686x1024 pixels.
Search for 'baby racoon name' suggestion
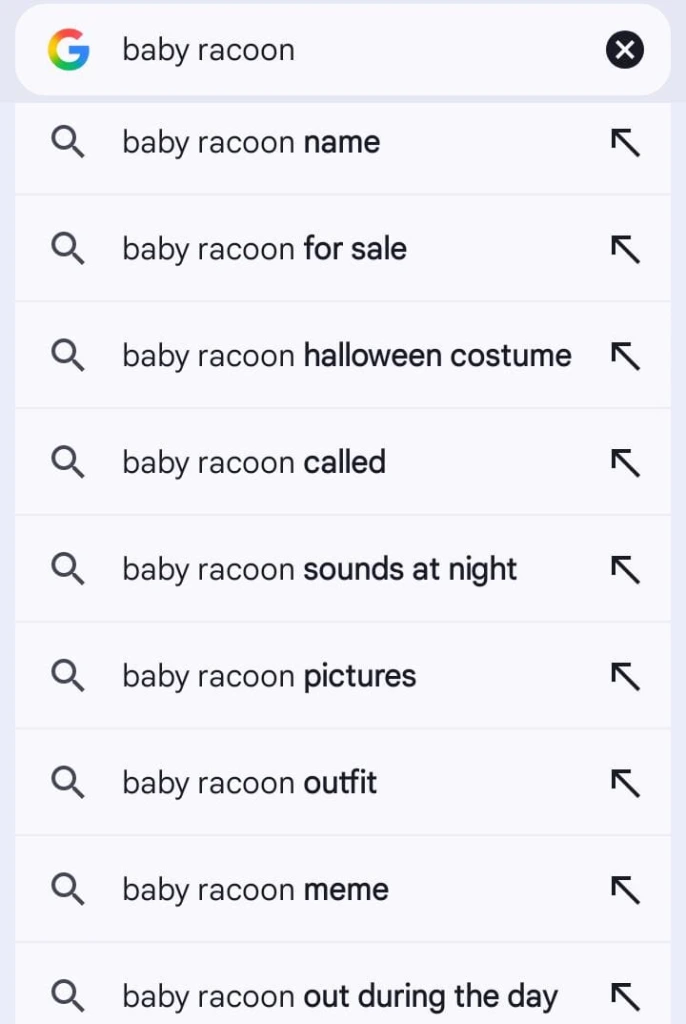pyautogui.click(x=251, y=143)
